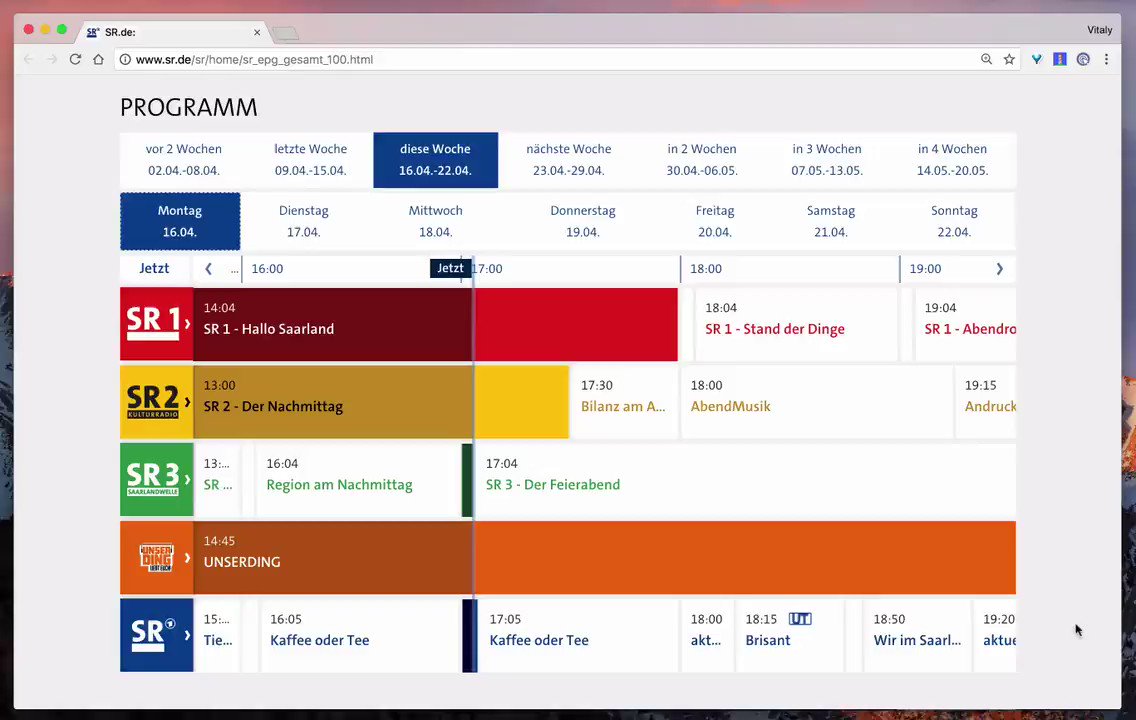Open the 13:... 'SR ...' SR 3 program
Image resolution: width=1136 pixels, height=720 pixels.
217,480
